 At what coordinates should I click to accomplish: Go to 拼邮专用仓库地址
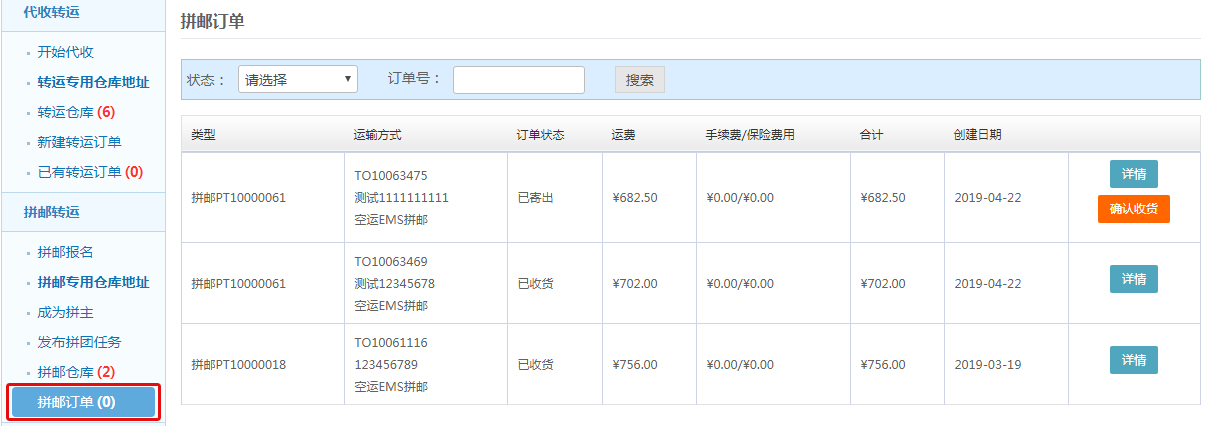point(93,282)
